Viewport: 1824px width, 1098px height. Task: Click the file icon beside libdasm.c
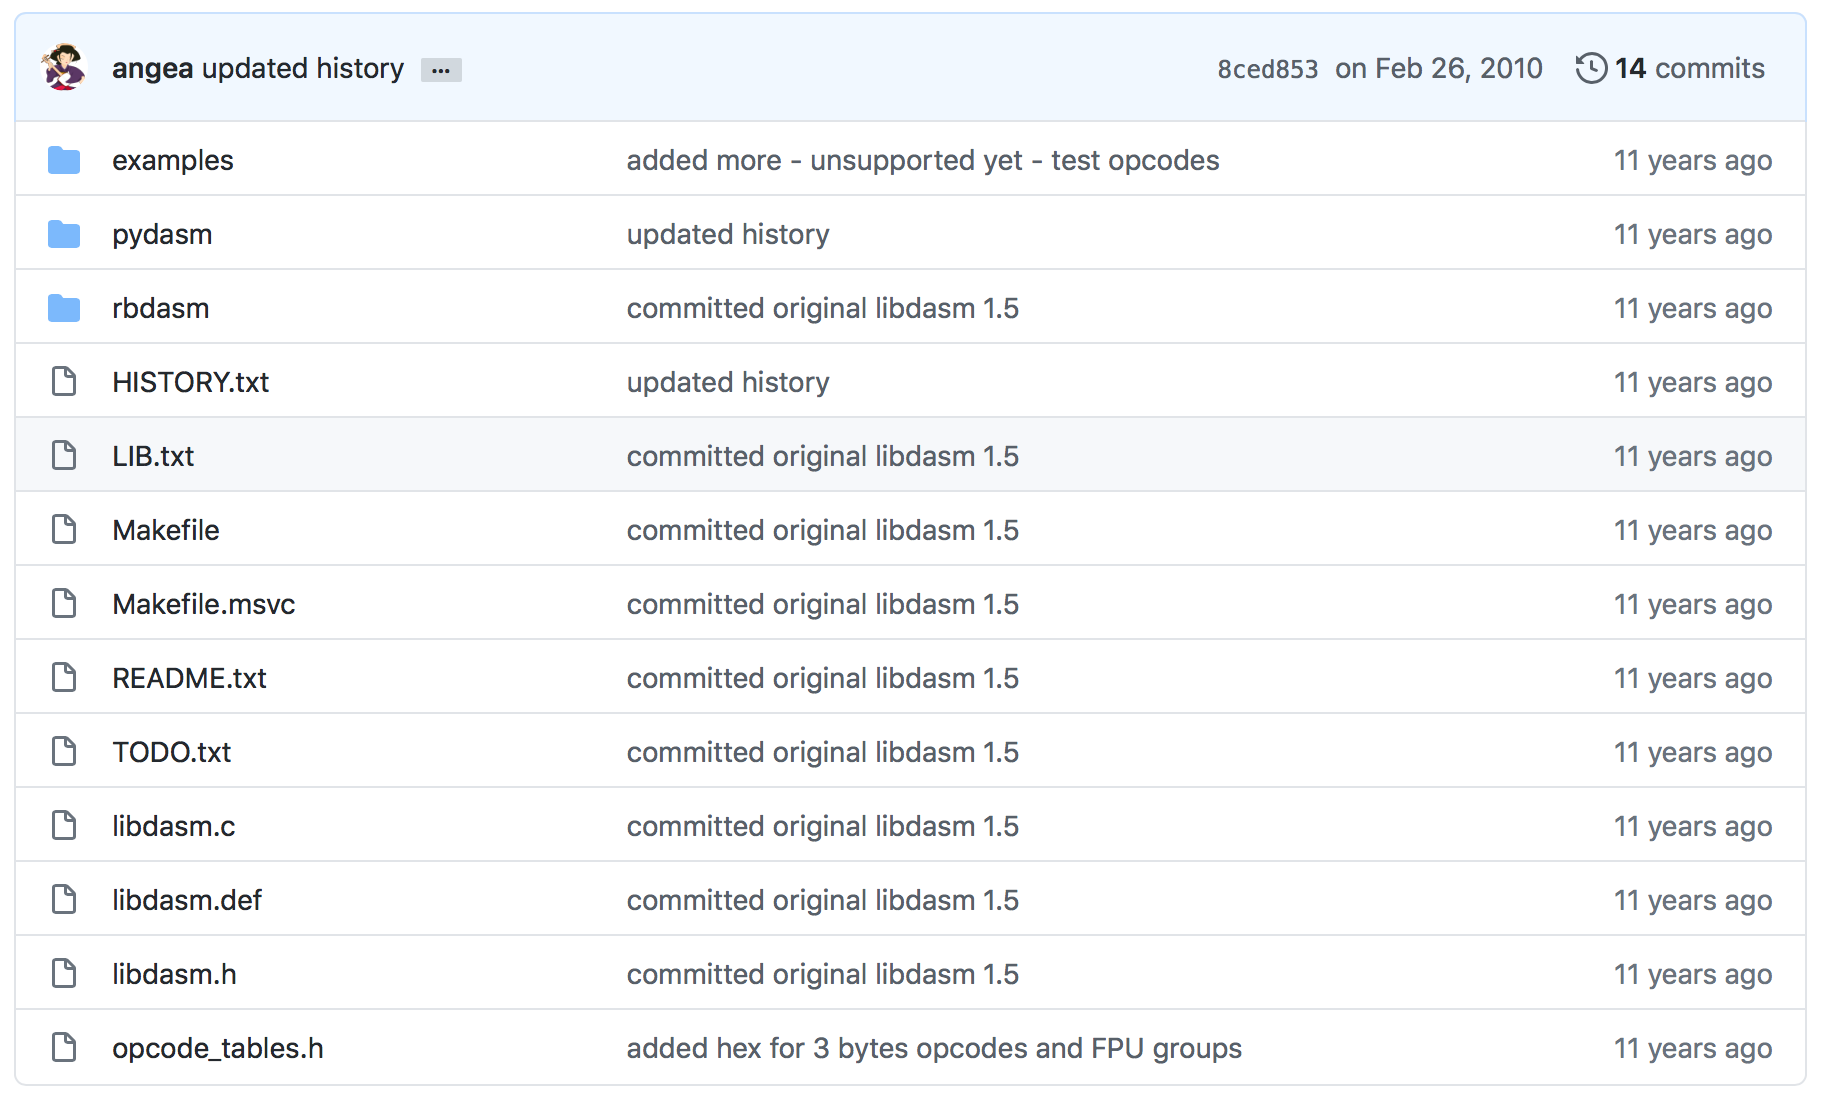click(x=63, y=825)
